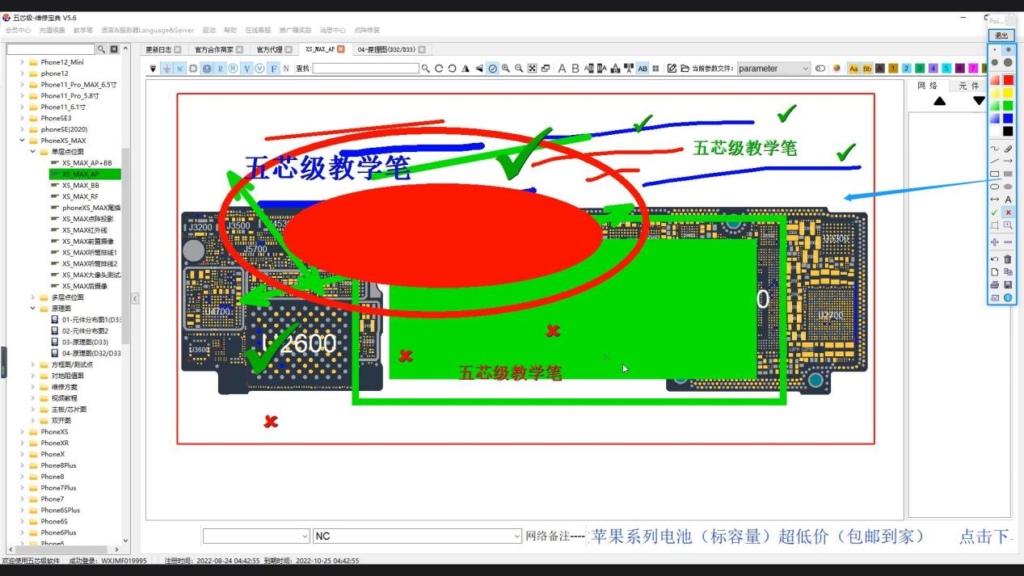The image size is (1024, 576).
Task: Move up with the black up triangle
Action: tap(940, 101)
